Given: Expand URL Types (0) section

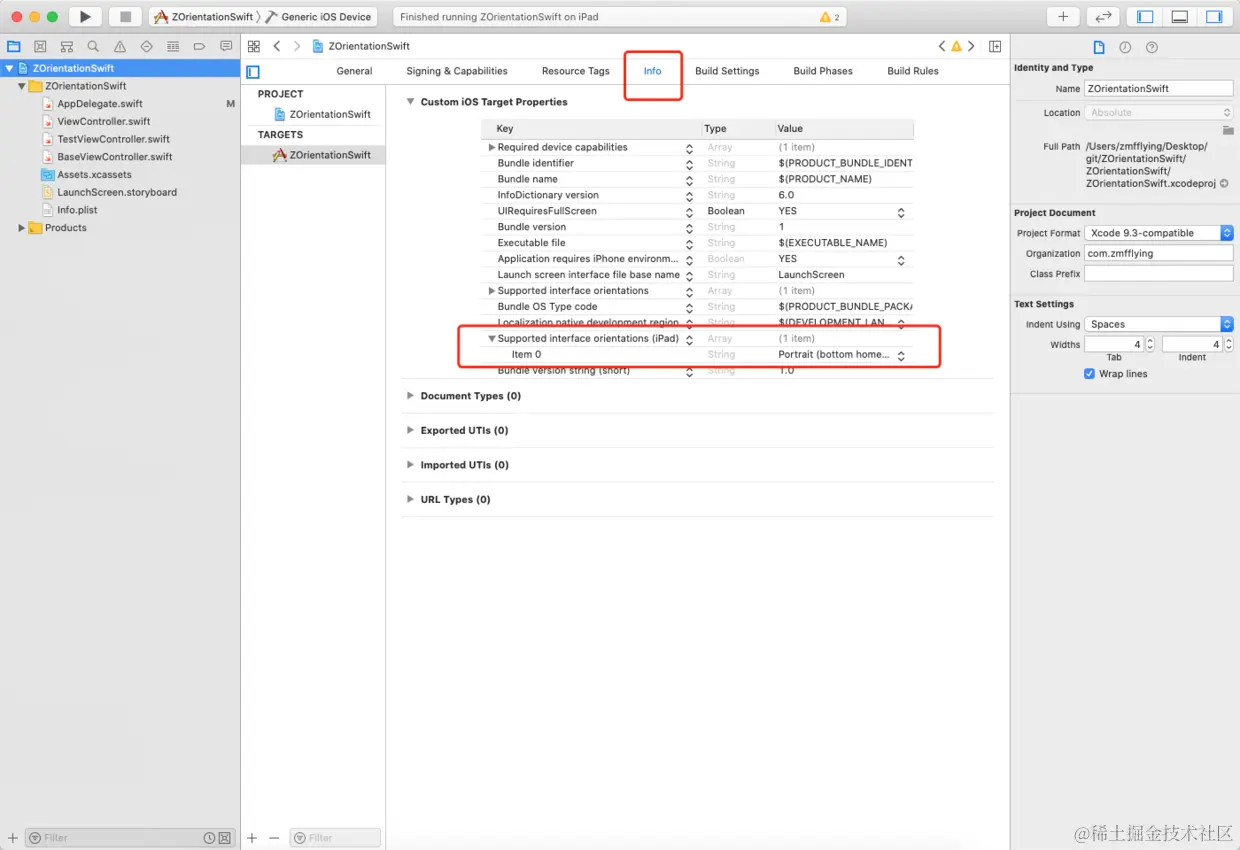Looking at the screenshot, I should 410,500.
